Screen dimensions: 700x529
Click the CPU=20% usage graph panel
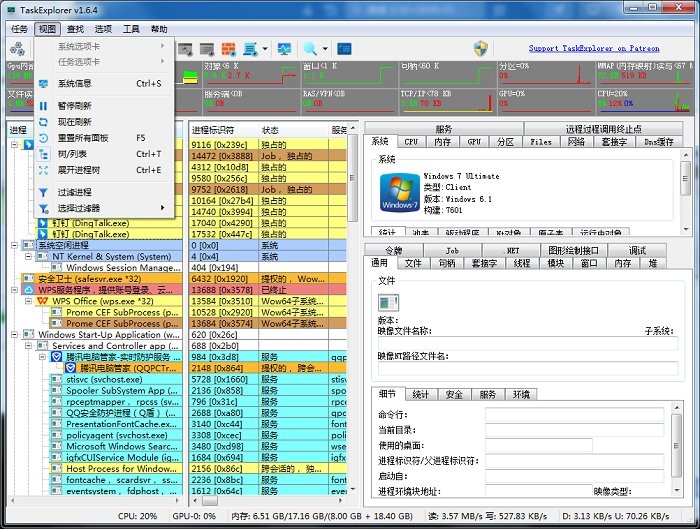click(x=644, y=102)
